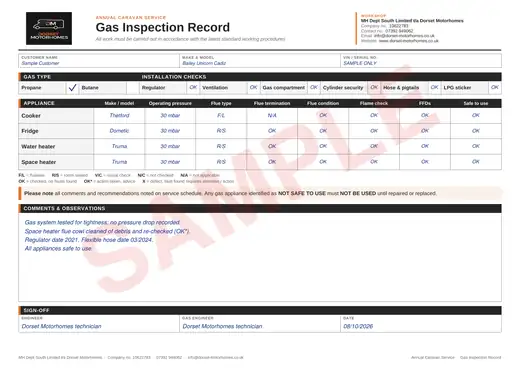Image resolution: width=520 pixels, height=368 pixels.
Task: Click the 'Operating pressure' column header
Action: [170, 103]
